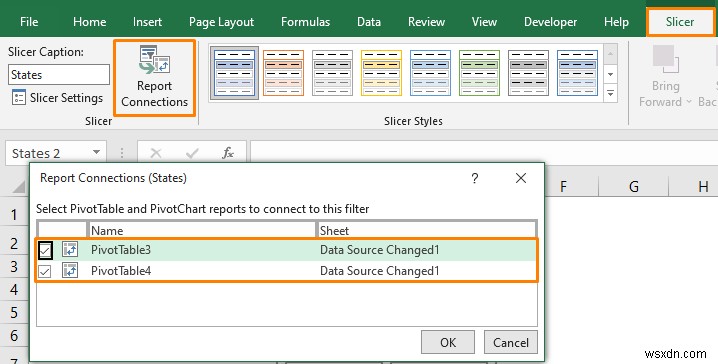Click the Slicer Caption input field
The height and width of the screenshot is (364, 718).
(x=59, y=74)
